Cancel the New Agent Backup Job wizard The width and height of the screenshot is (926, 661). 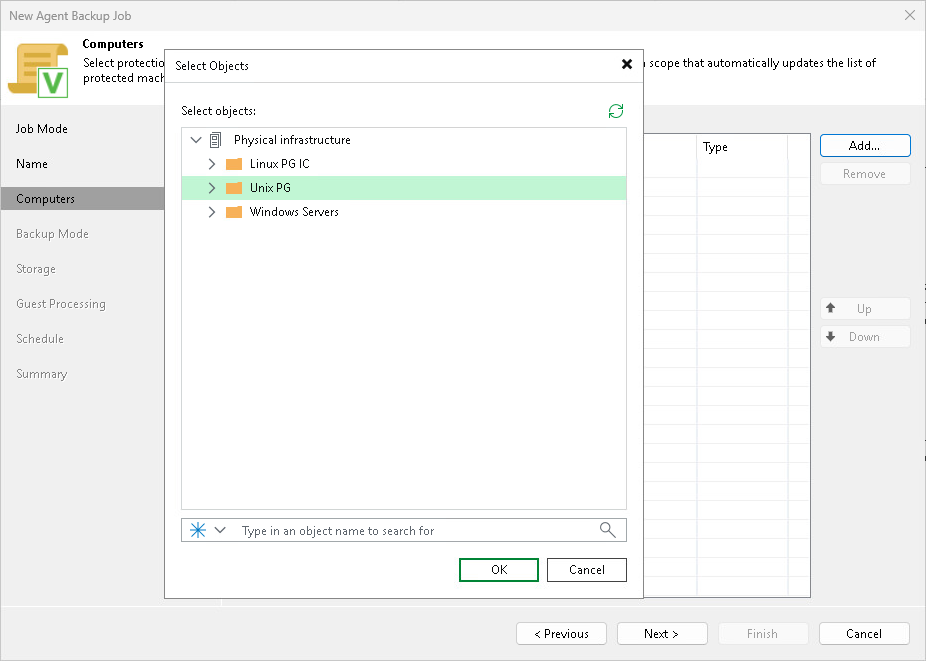click(864, 634)
